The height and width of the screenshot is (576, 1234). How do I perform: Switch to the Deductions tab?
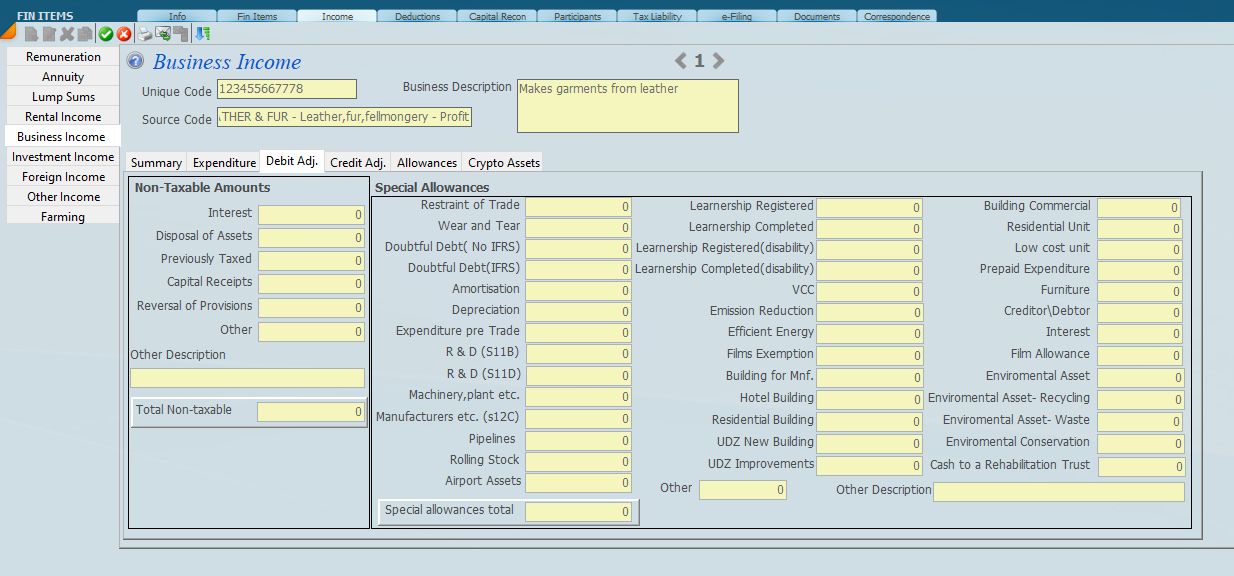(417, 16)
